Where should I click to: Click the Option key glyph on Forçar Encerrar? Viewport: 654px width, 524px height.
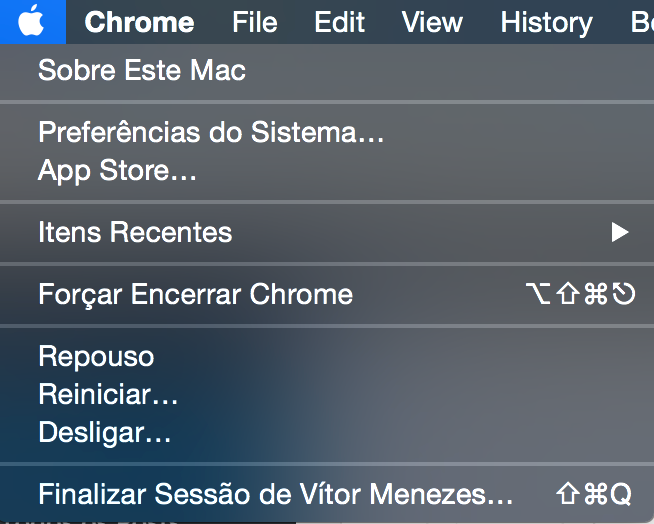point(538,295)
